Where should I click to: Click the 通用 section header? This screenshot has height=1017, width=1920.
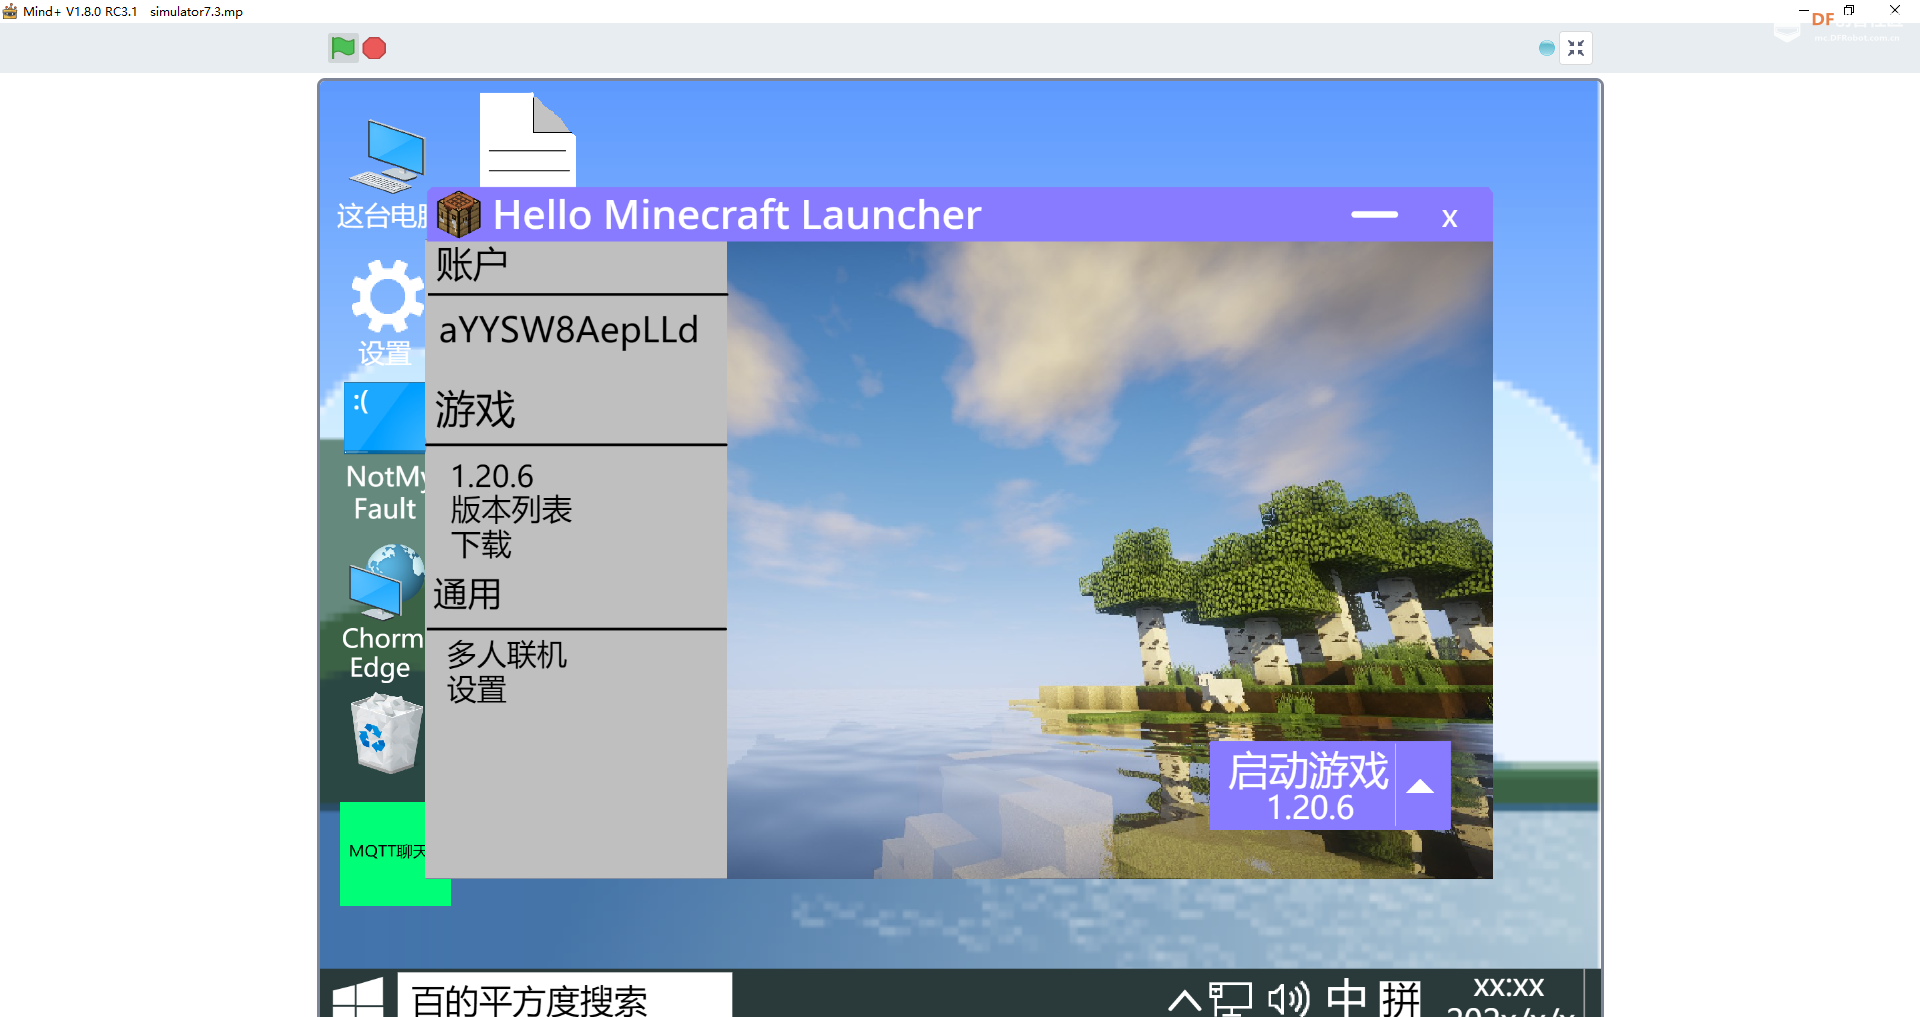[x=467, y=594]
